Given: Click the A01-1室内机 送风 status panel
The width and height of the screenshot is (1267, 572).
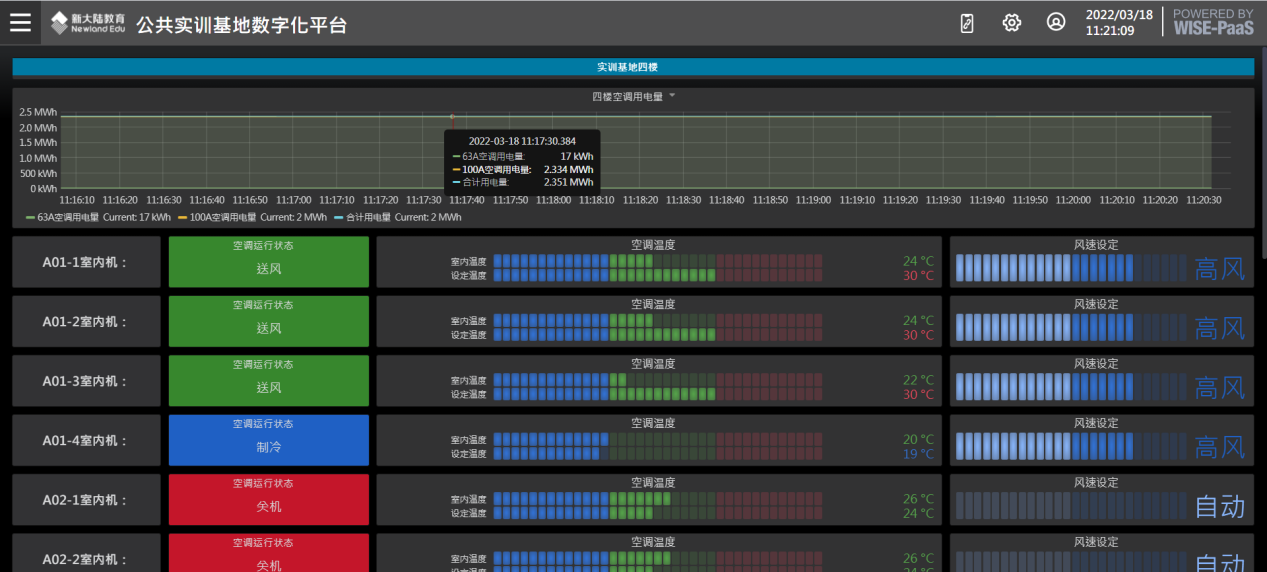Looking at the screenshot, I should point(268,262).
